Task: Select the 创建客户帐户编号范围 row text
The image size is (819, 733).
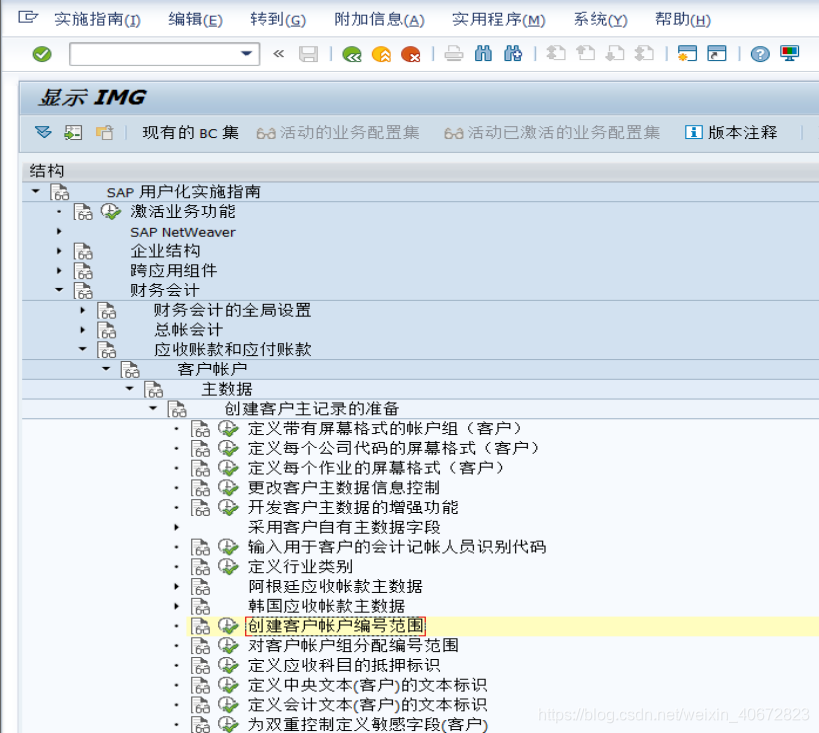Action: (335, 626)
